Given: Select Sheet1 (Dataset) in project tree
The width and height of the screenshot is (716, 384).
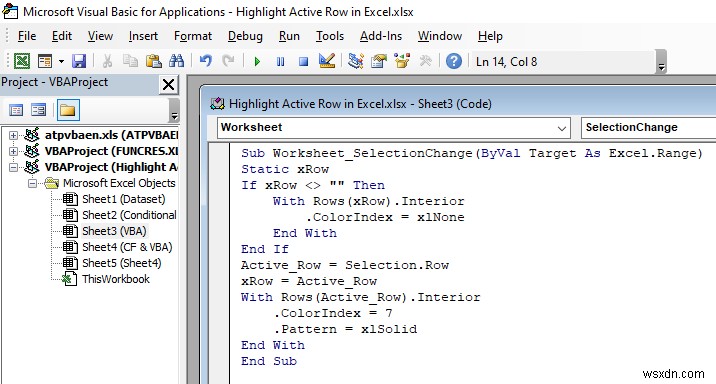Looking at the screenshot, I should coord(123,199).
